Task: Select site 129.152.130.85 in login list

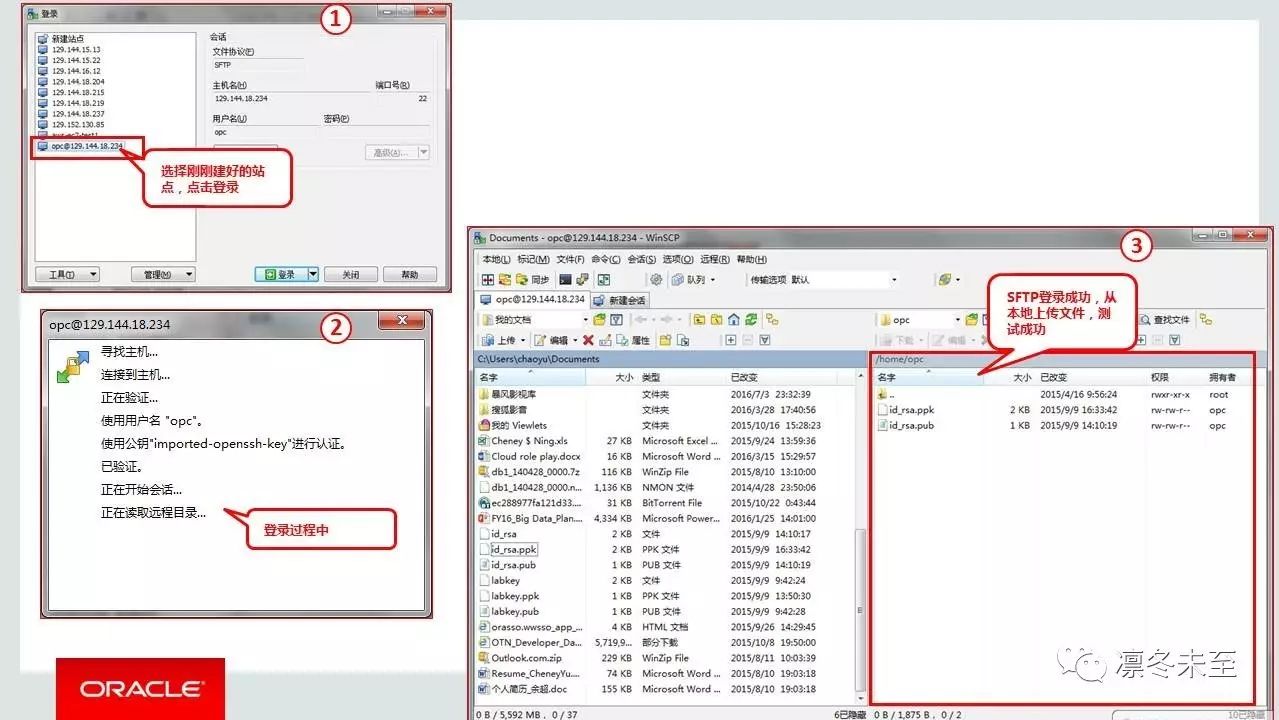Action: tap(71, 125)
